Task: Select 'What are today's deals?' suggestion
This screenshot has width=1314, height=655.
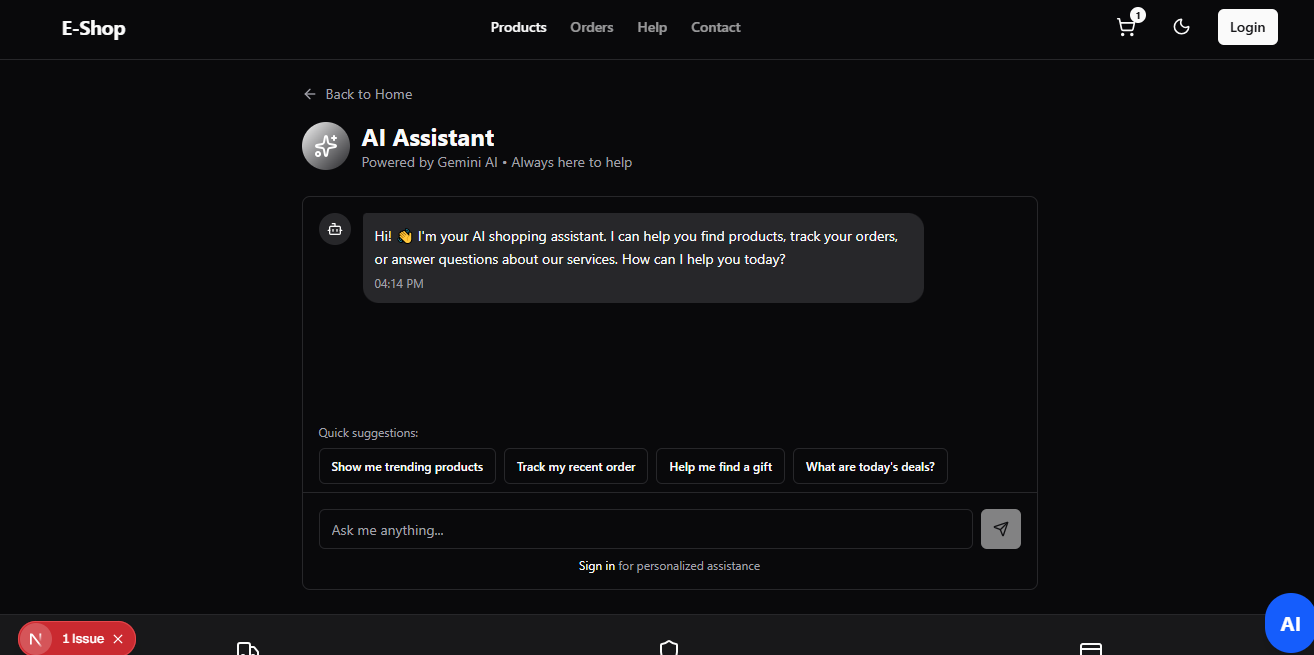Action: tap(870, 466)
